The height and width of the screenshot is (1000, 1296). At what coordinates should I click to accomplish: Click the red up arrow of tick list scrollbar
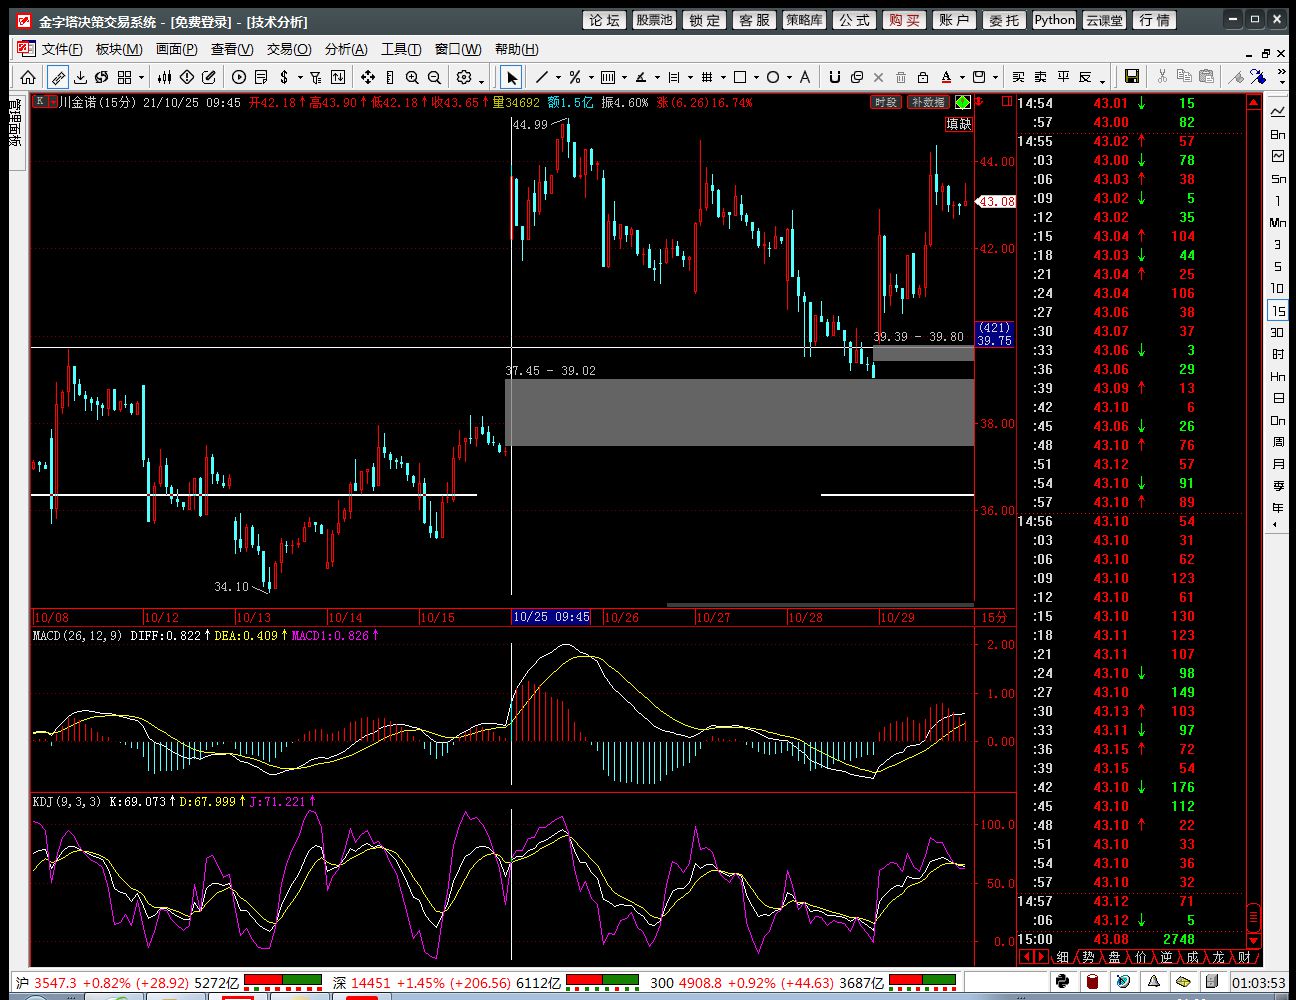click(1253, 103)
